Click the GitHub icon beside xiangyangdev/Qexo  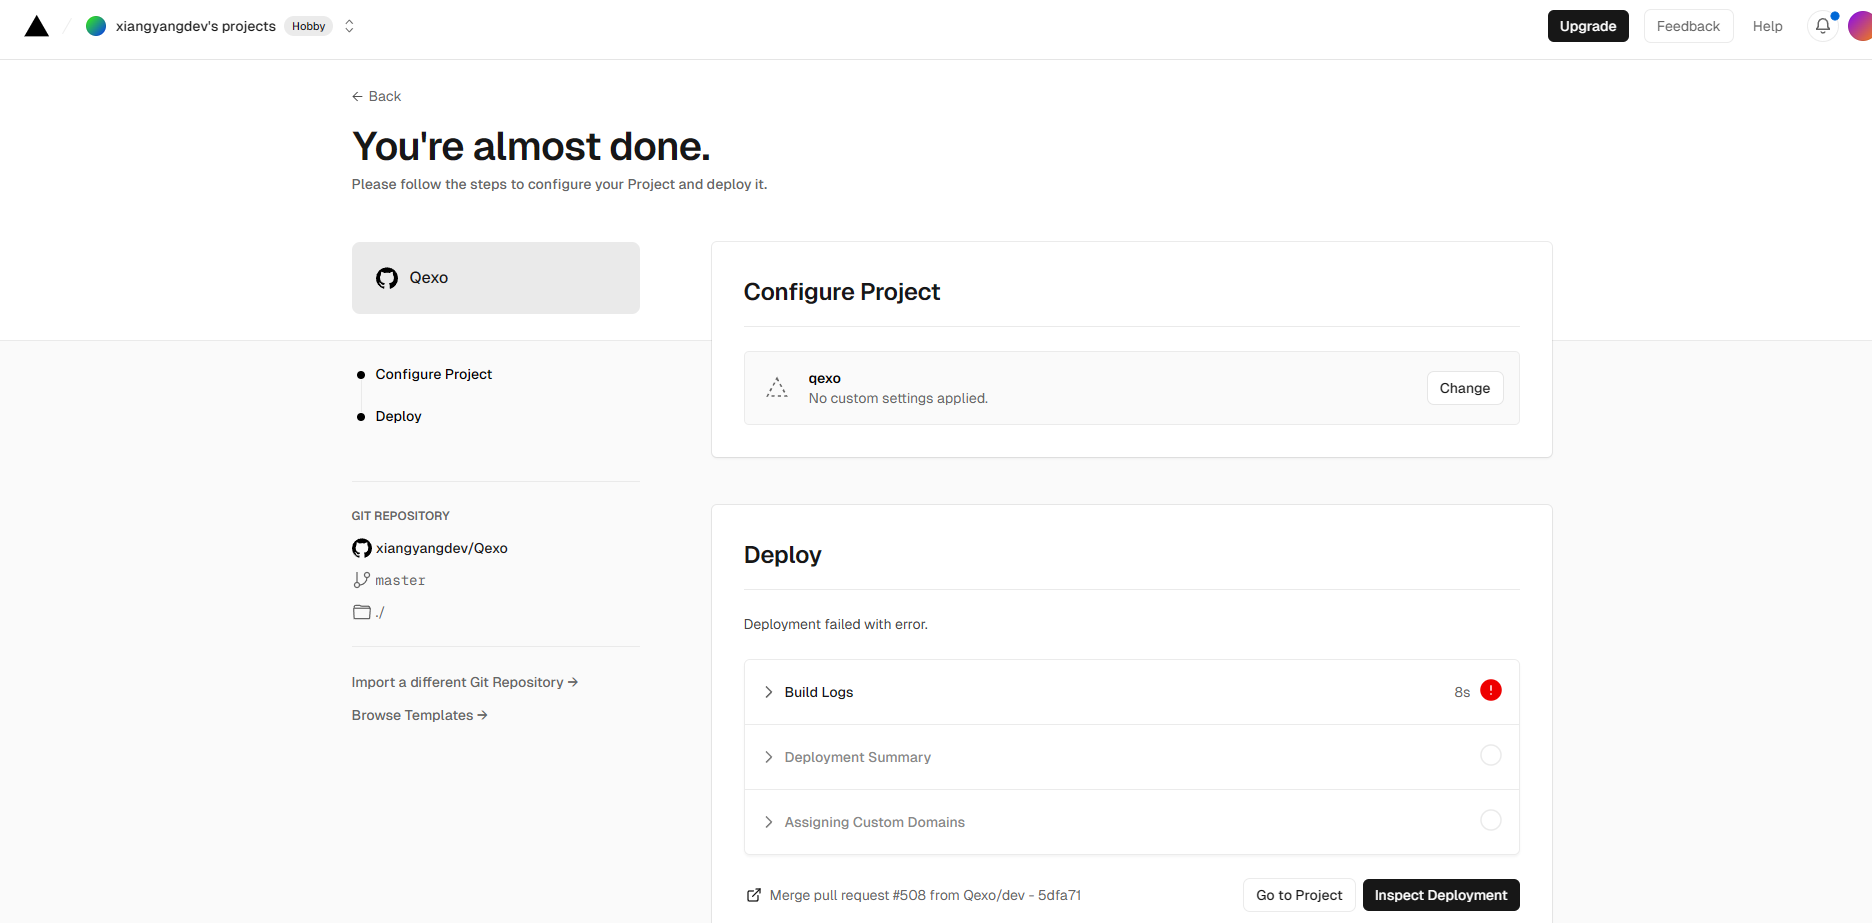pos(362,548)
